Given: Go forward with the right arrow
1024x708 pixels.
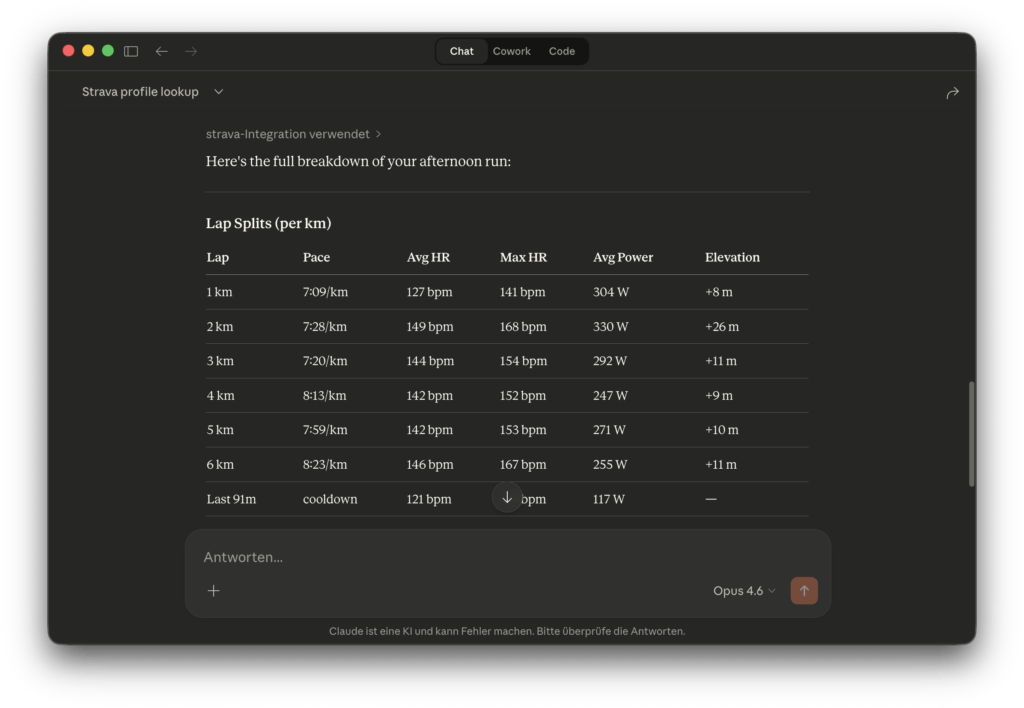Looking at the screenshot, I should [191, 51].
